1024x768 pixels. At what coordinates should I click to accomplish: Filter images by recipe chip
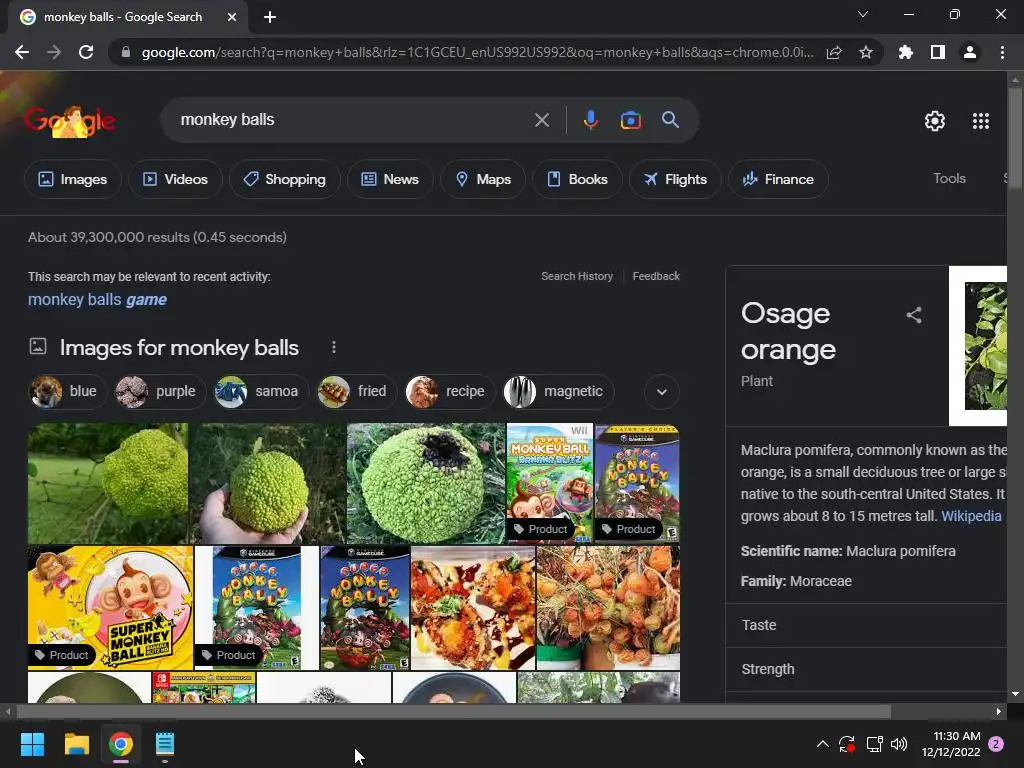(x=449, y=391)
